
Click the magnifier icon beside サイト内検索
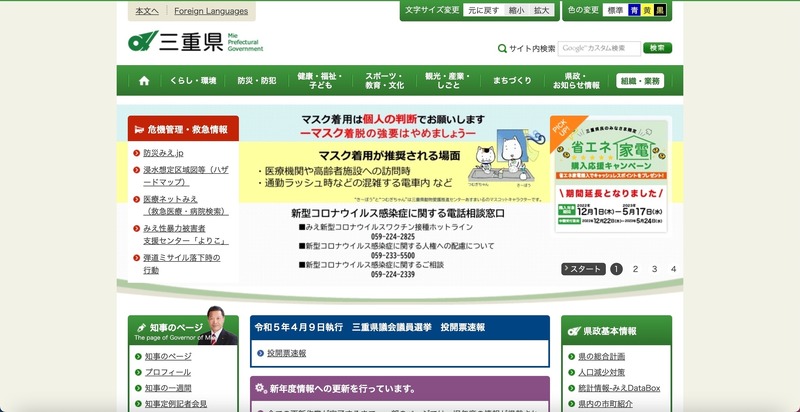coord(502,48)
